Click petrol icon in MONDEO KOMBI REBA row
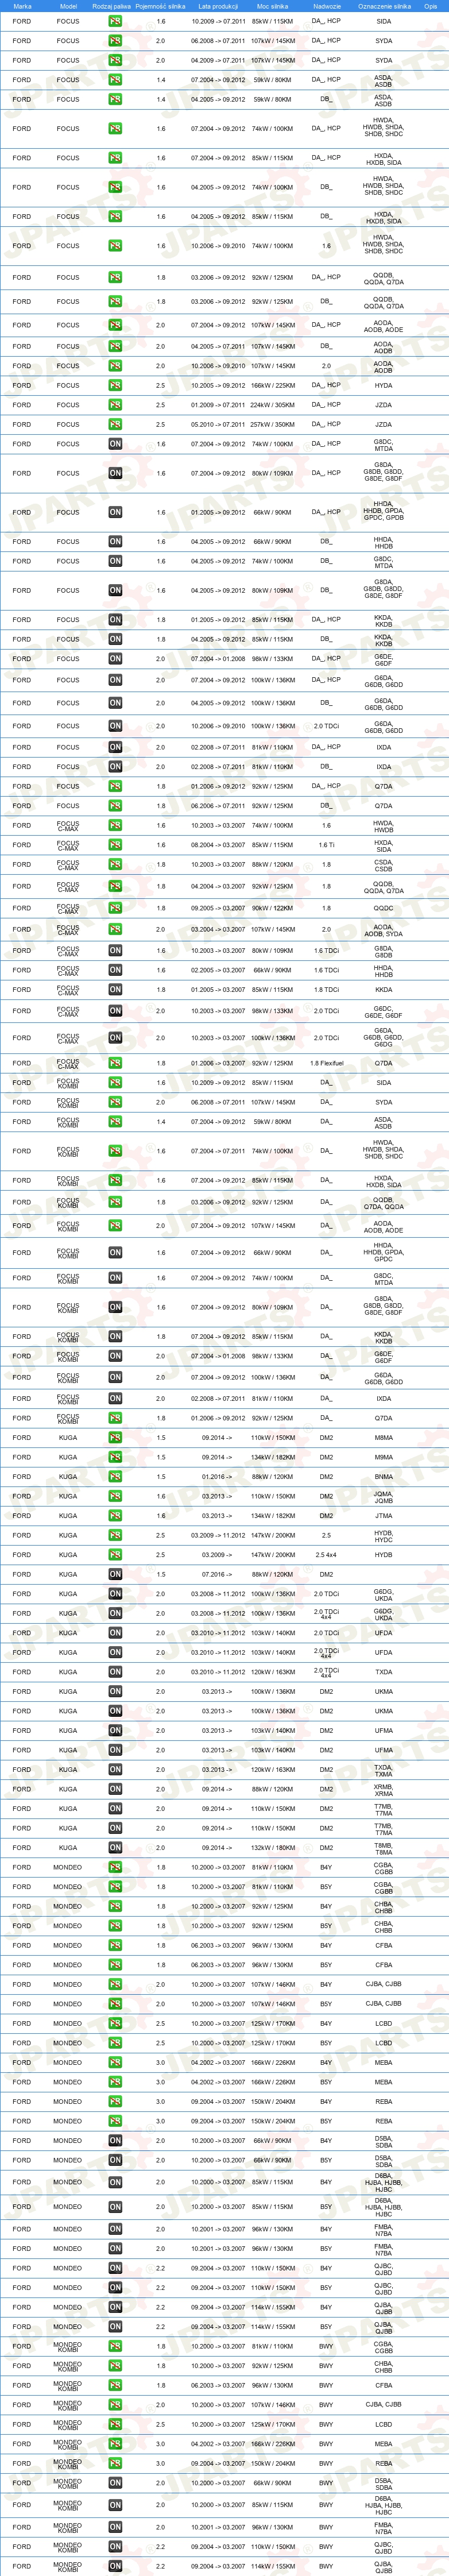 (115, 2464)
